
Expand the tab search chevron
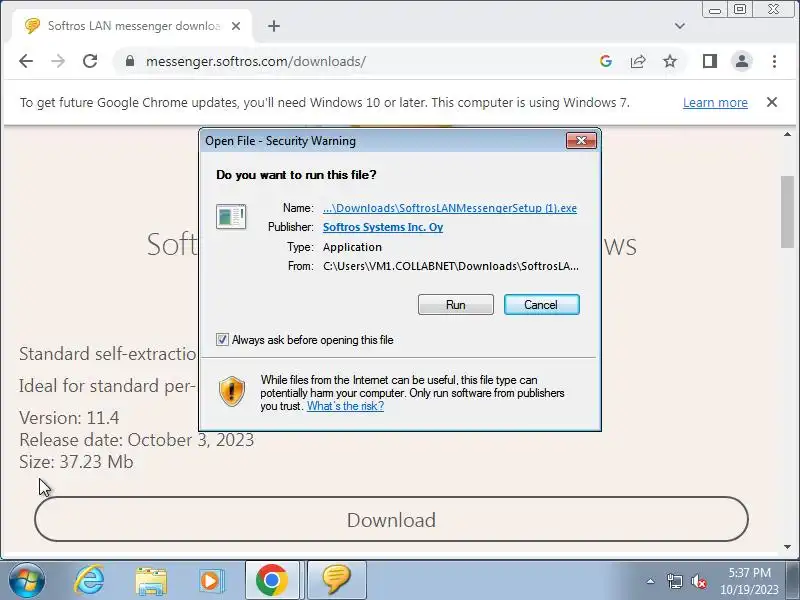tap(680, 26)
